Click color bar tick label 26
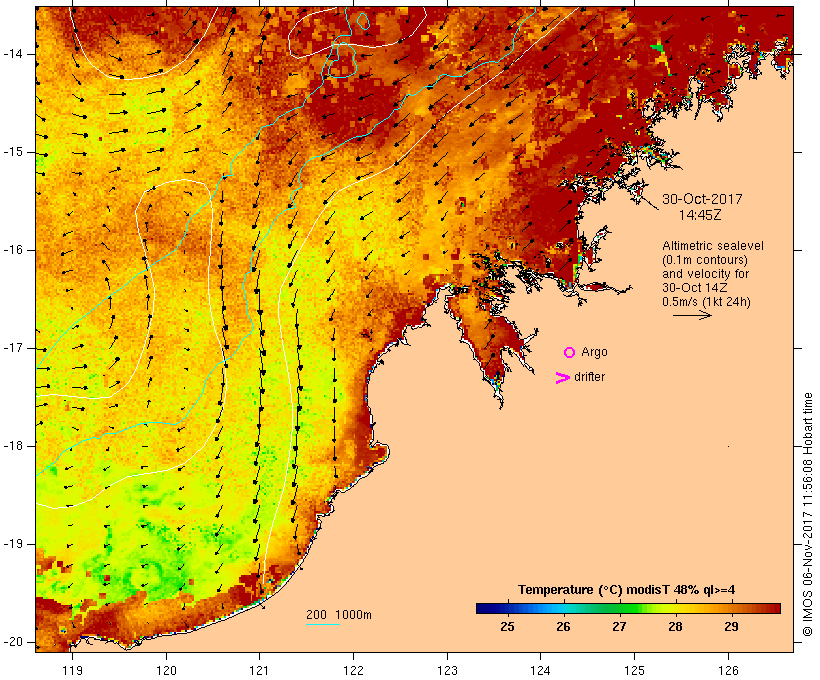 point(563,627)
